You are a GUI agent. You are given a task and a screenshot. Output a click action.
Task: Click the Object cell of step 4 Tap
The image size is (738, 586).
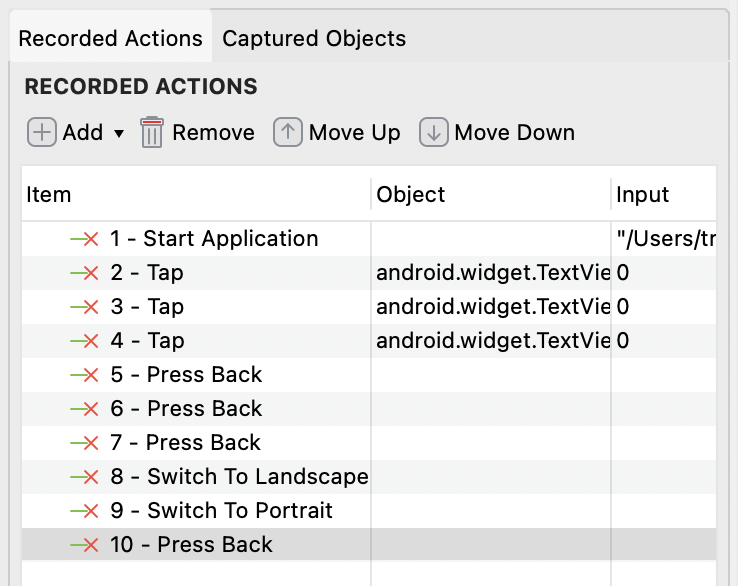pos(492,341)
